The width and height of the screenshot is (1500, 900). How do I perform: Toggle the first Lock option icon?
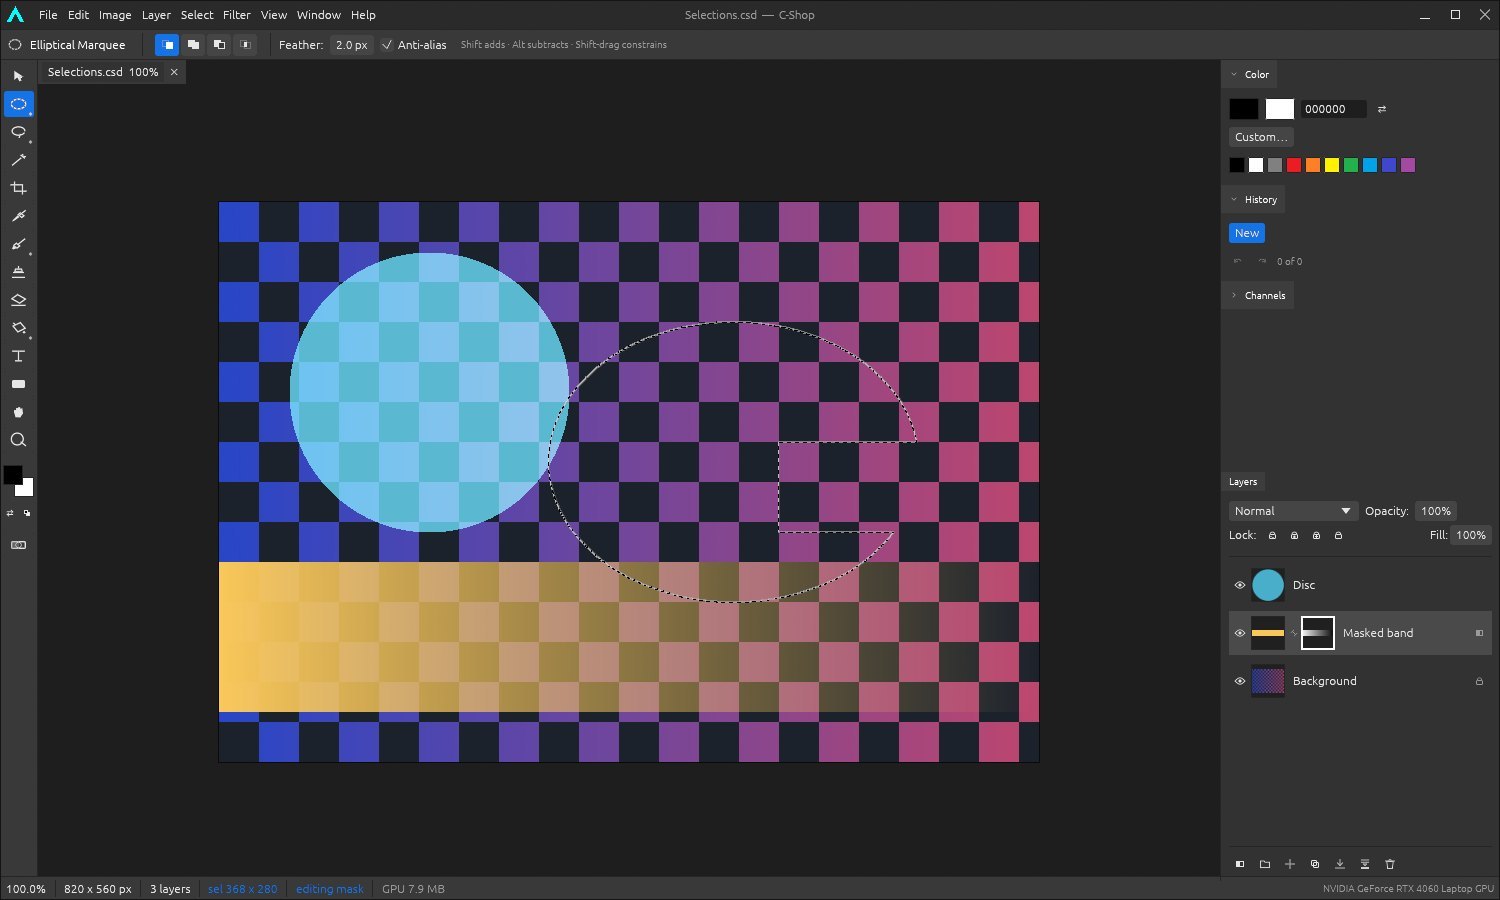[x=1272, y=535]
